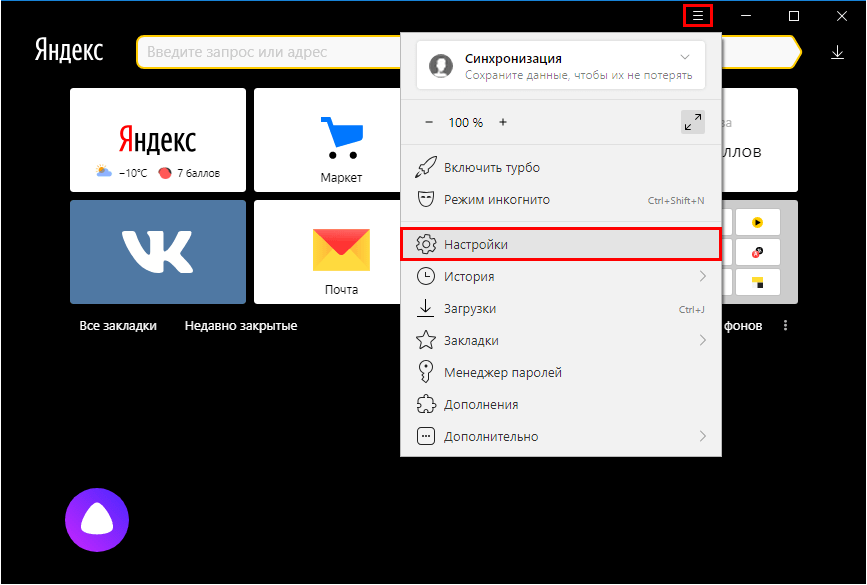Image resolution: width=867 pixels, height=585 pixels.
Task: Increase zoom with plus button
Action: 503,122
